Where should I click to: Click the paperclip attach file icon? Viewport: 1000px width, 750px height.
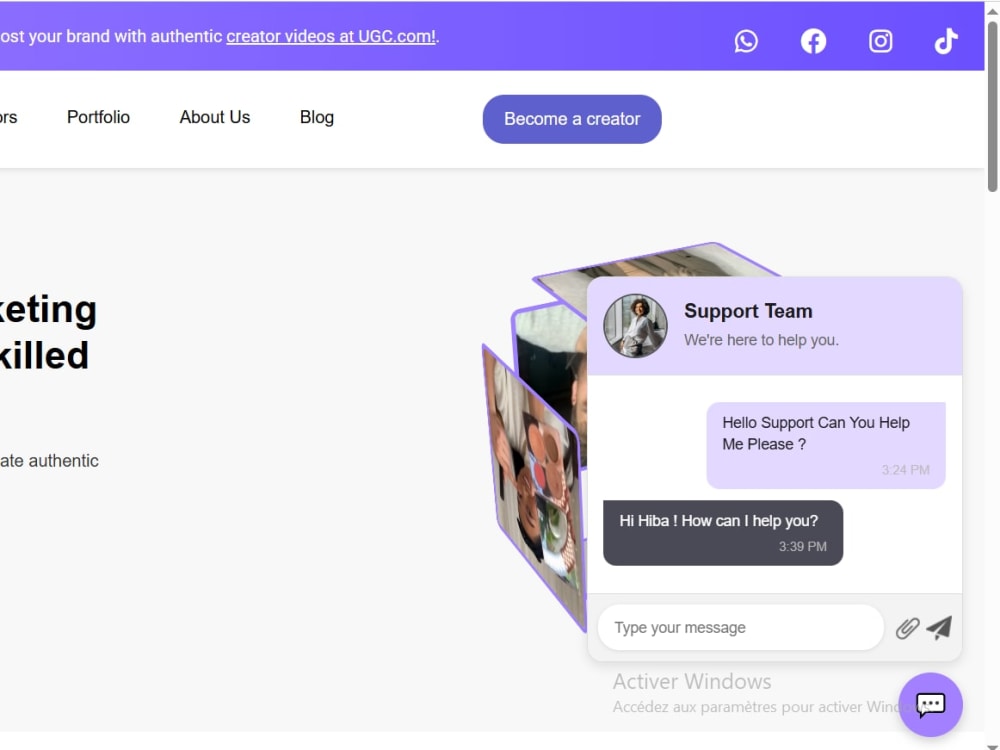tap(907, 628)
